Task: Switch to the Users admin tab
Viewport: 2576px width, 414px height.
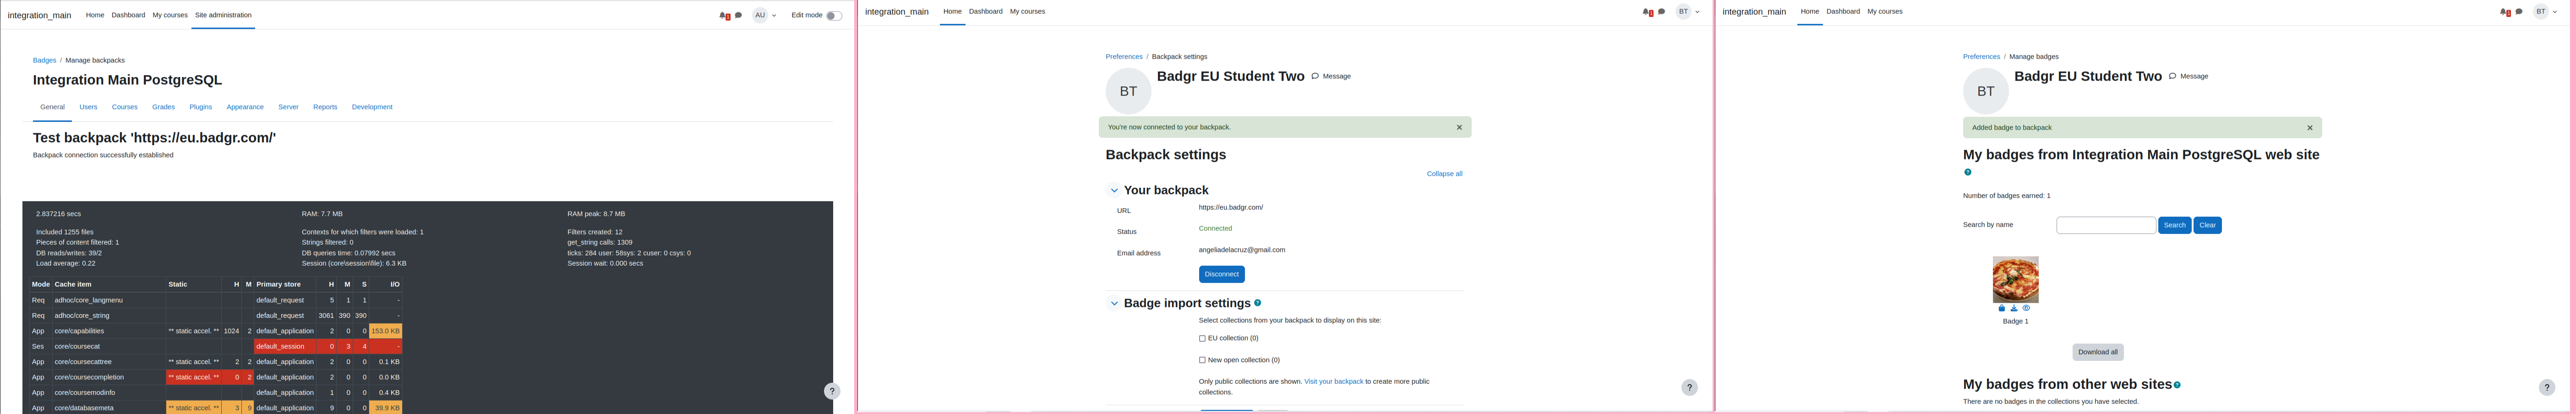Action: (x=88, y=107)
